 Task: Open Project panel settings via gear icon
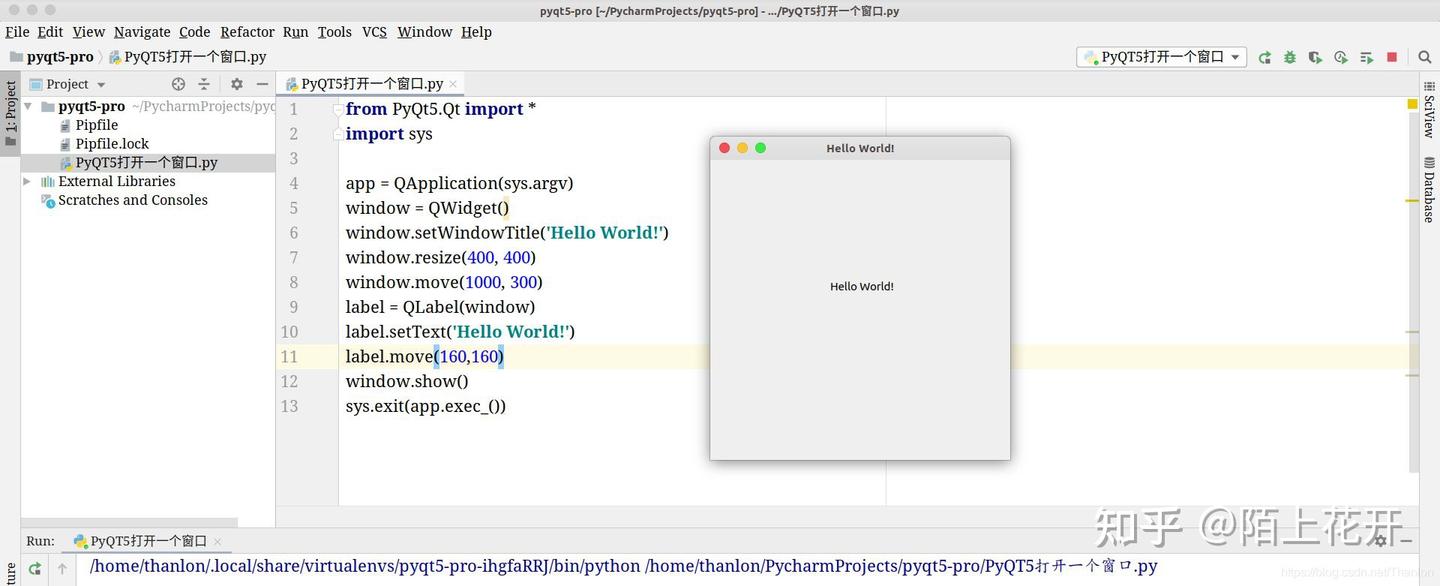pyautogui.click(x=236, y=84)
